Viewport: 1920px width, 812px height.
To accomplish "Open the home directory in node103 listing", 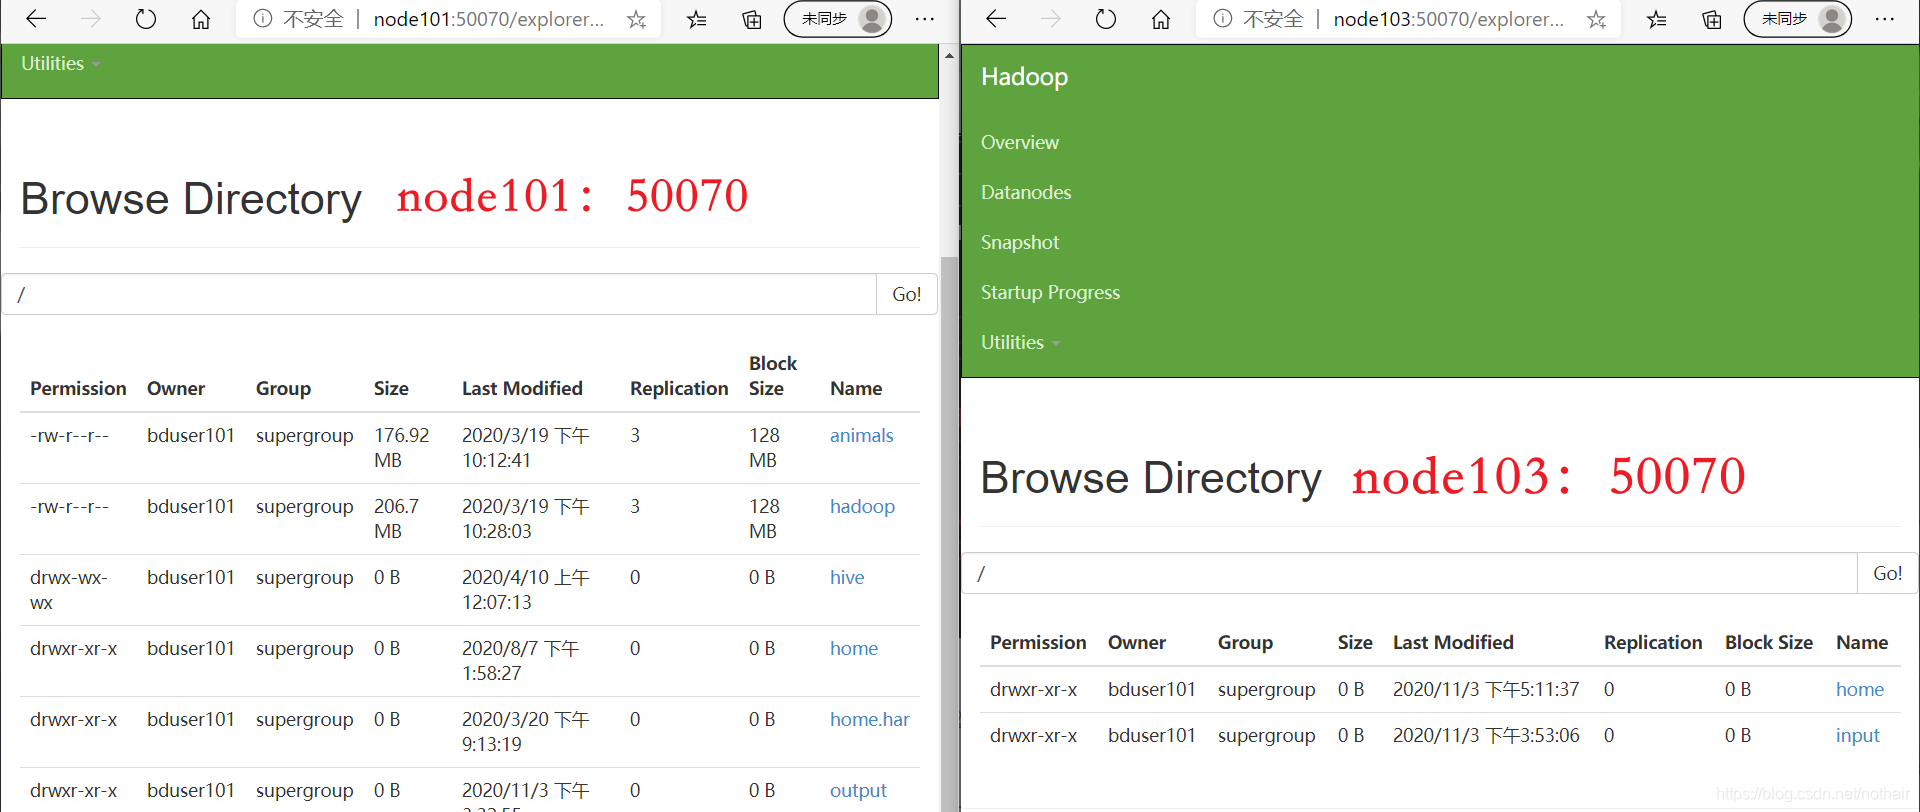I will tap(1860, 689).
